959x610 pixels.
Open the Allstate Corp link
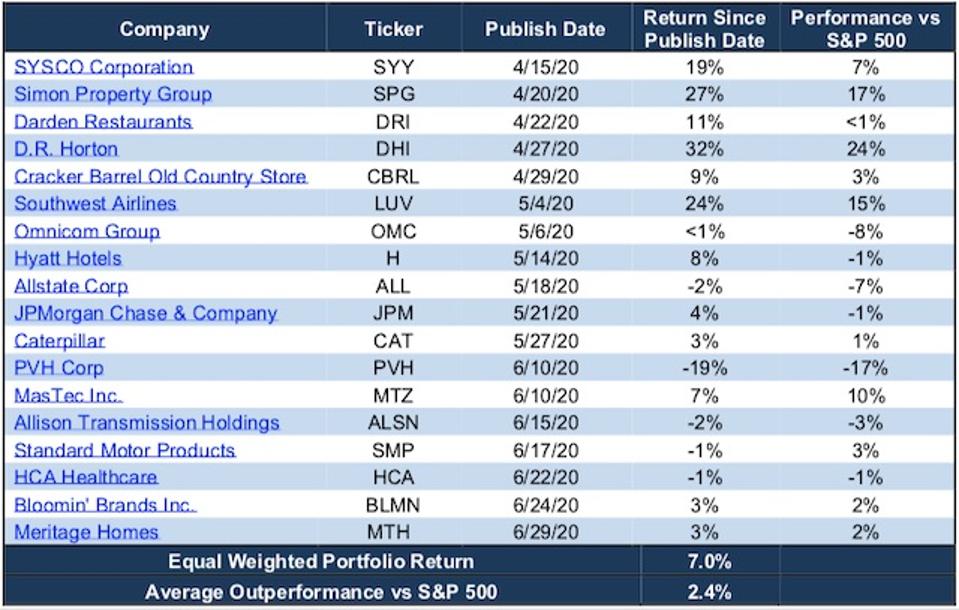click(71, 286)
